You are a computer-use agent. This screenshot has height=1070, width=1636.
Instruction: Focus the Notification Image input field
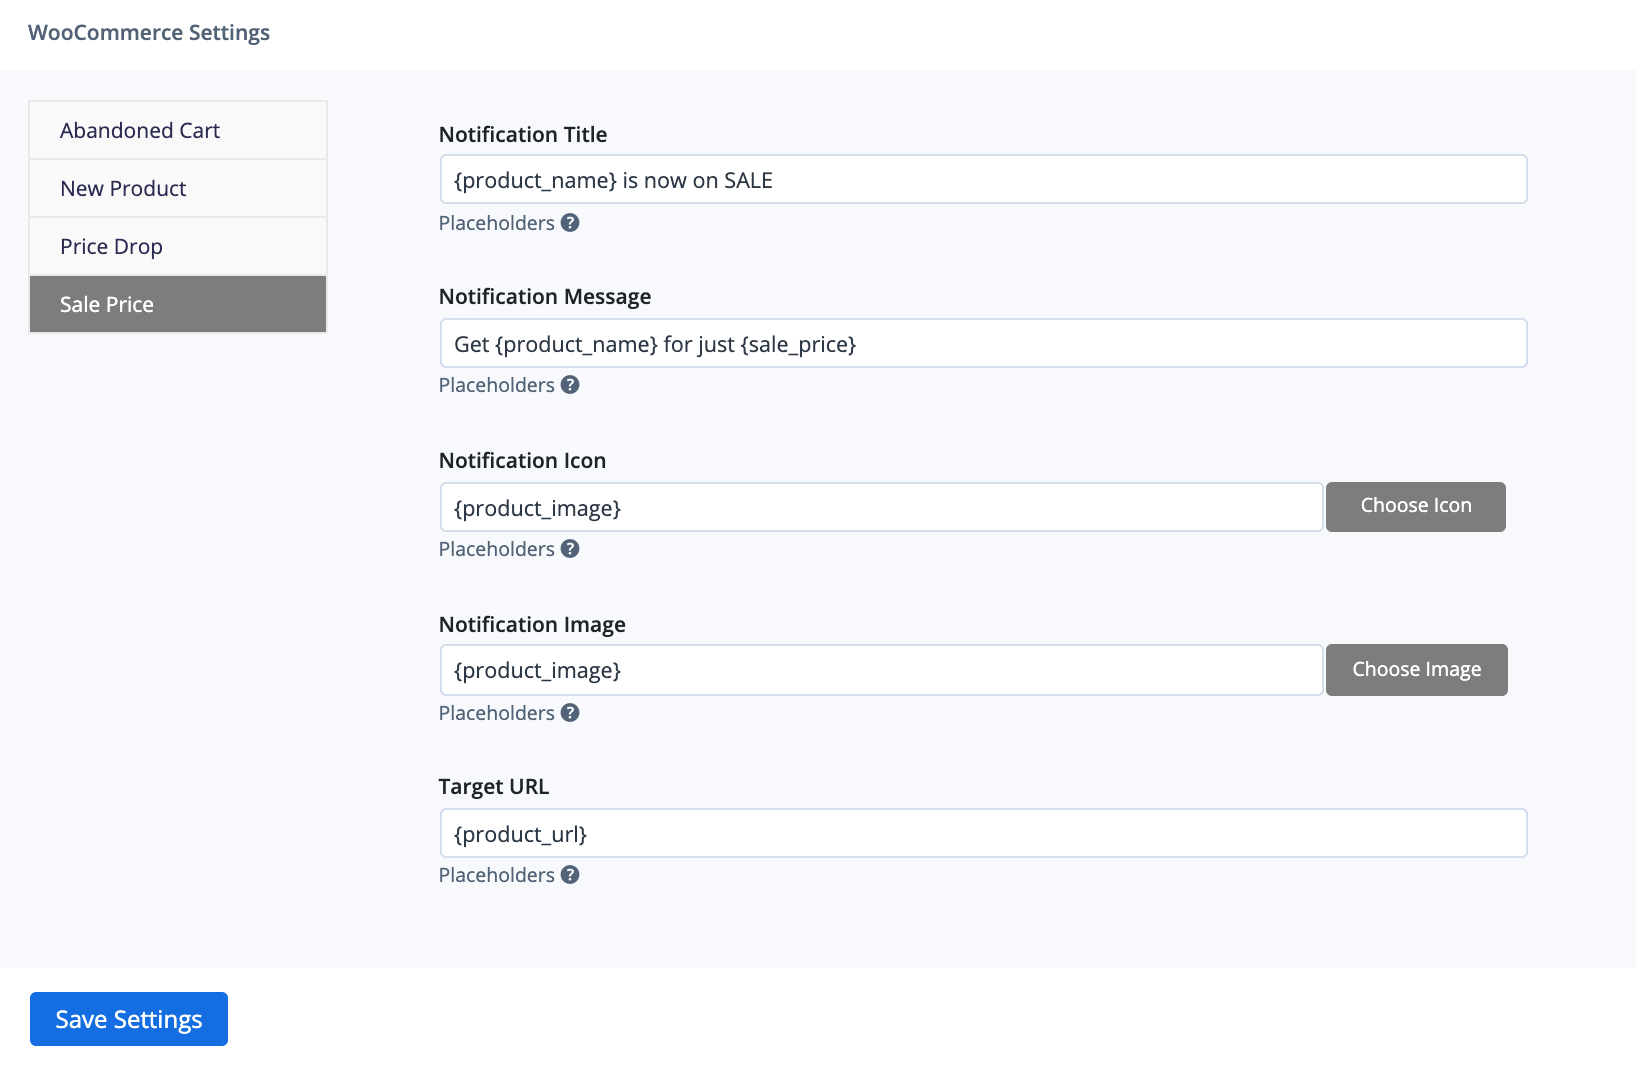(881, 670)
